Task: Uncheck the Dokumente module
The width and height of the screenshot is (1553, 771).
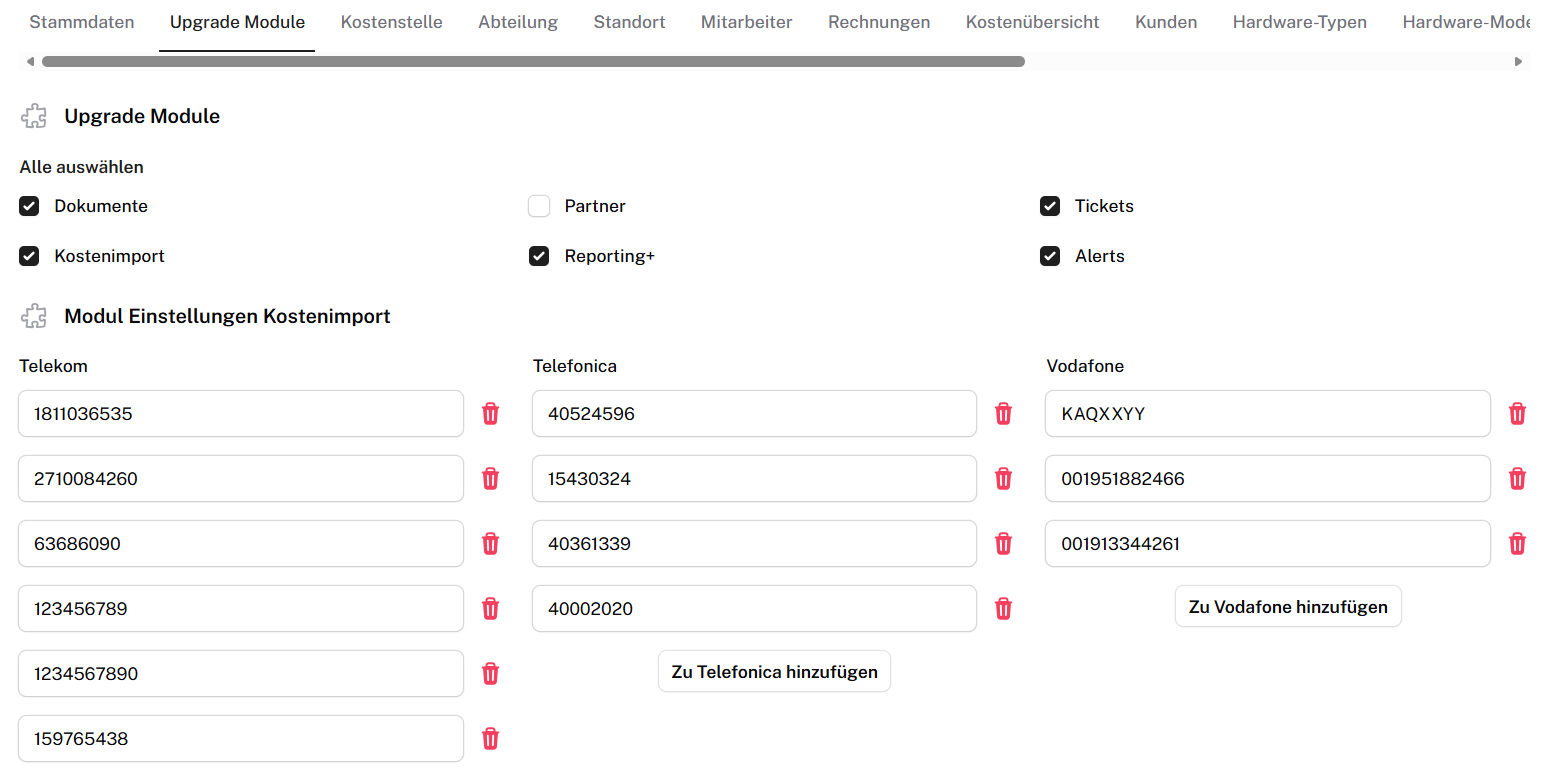Action: [29, 207]
